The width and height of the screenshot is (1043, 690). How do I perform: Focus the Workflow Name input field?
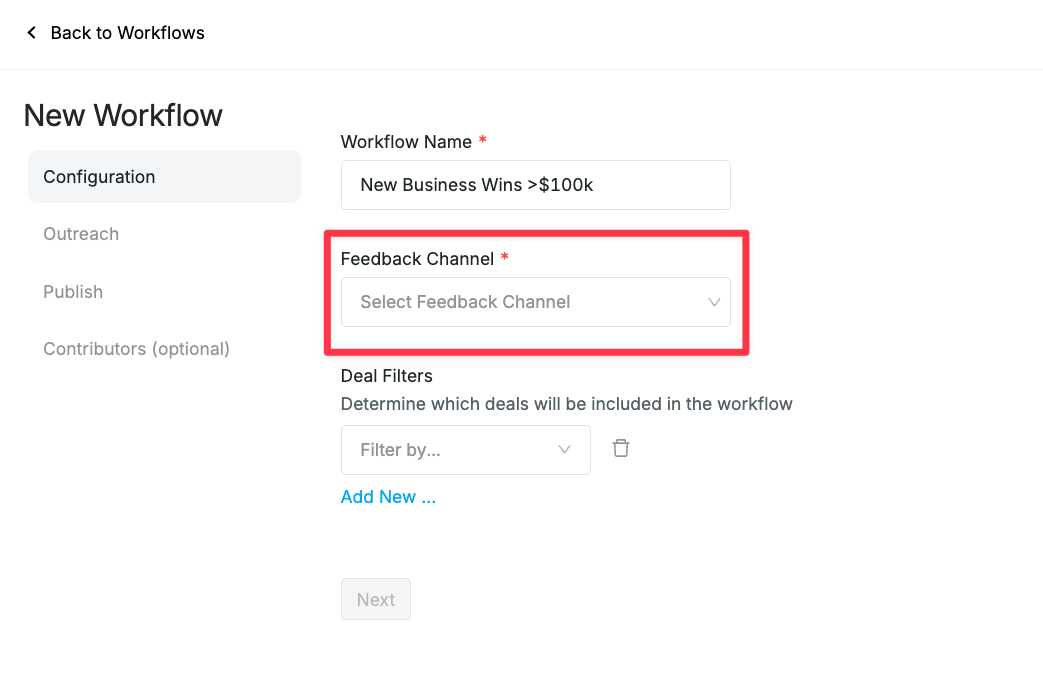535,185
